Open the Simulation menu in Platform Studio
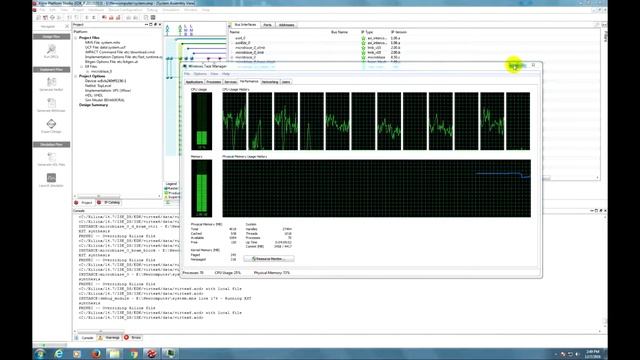This screenshot has width=640, height=360. coord(171,10)
